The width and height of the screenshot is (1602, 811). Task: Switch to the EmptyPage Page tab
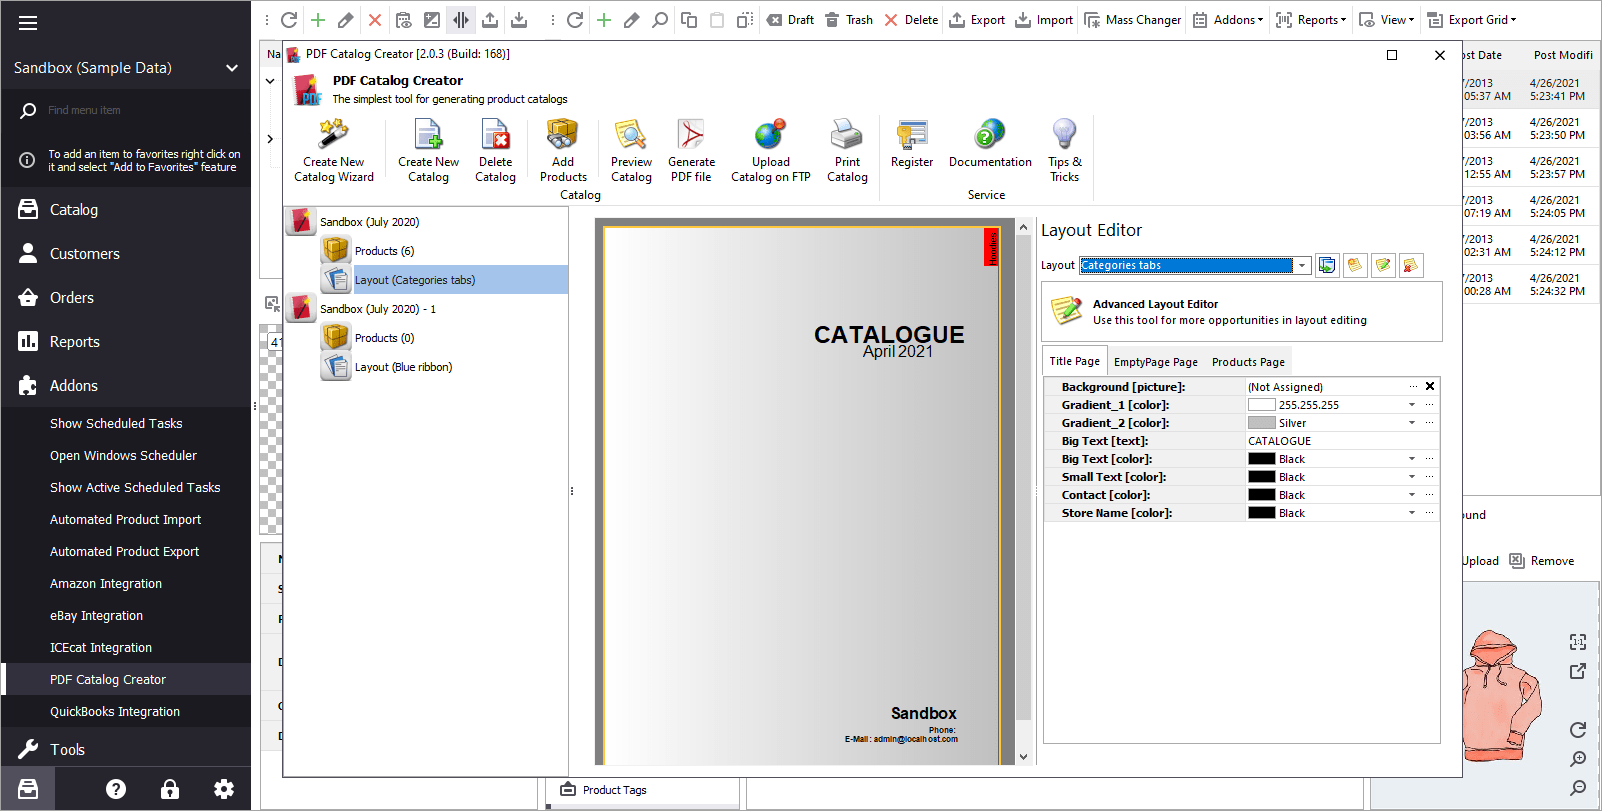pyautogui.click(x=1155, y=362)
